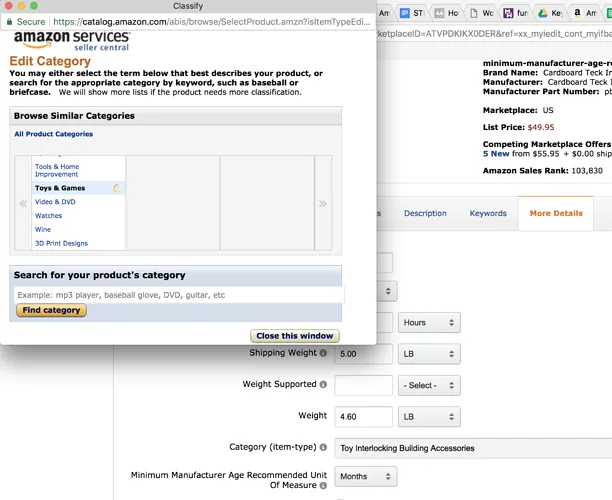The height and width of the screenshot is (500, 612).
Task: Click info icon beside Shipping Weight
Action: 323,353
